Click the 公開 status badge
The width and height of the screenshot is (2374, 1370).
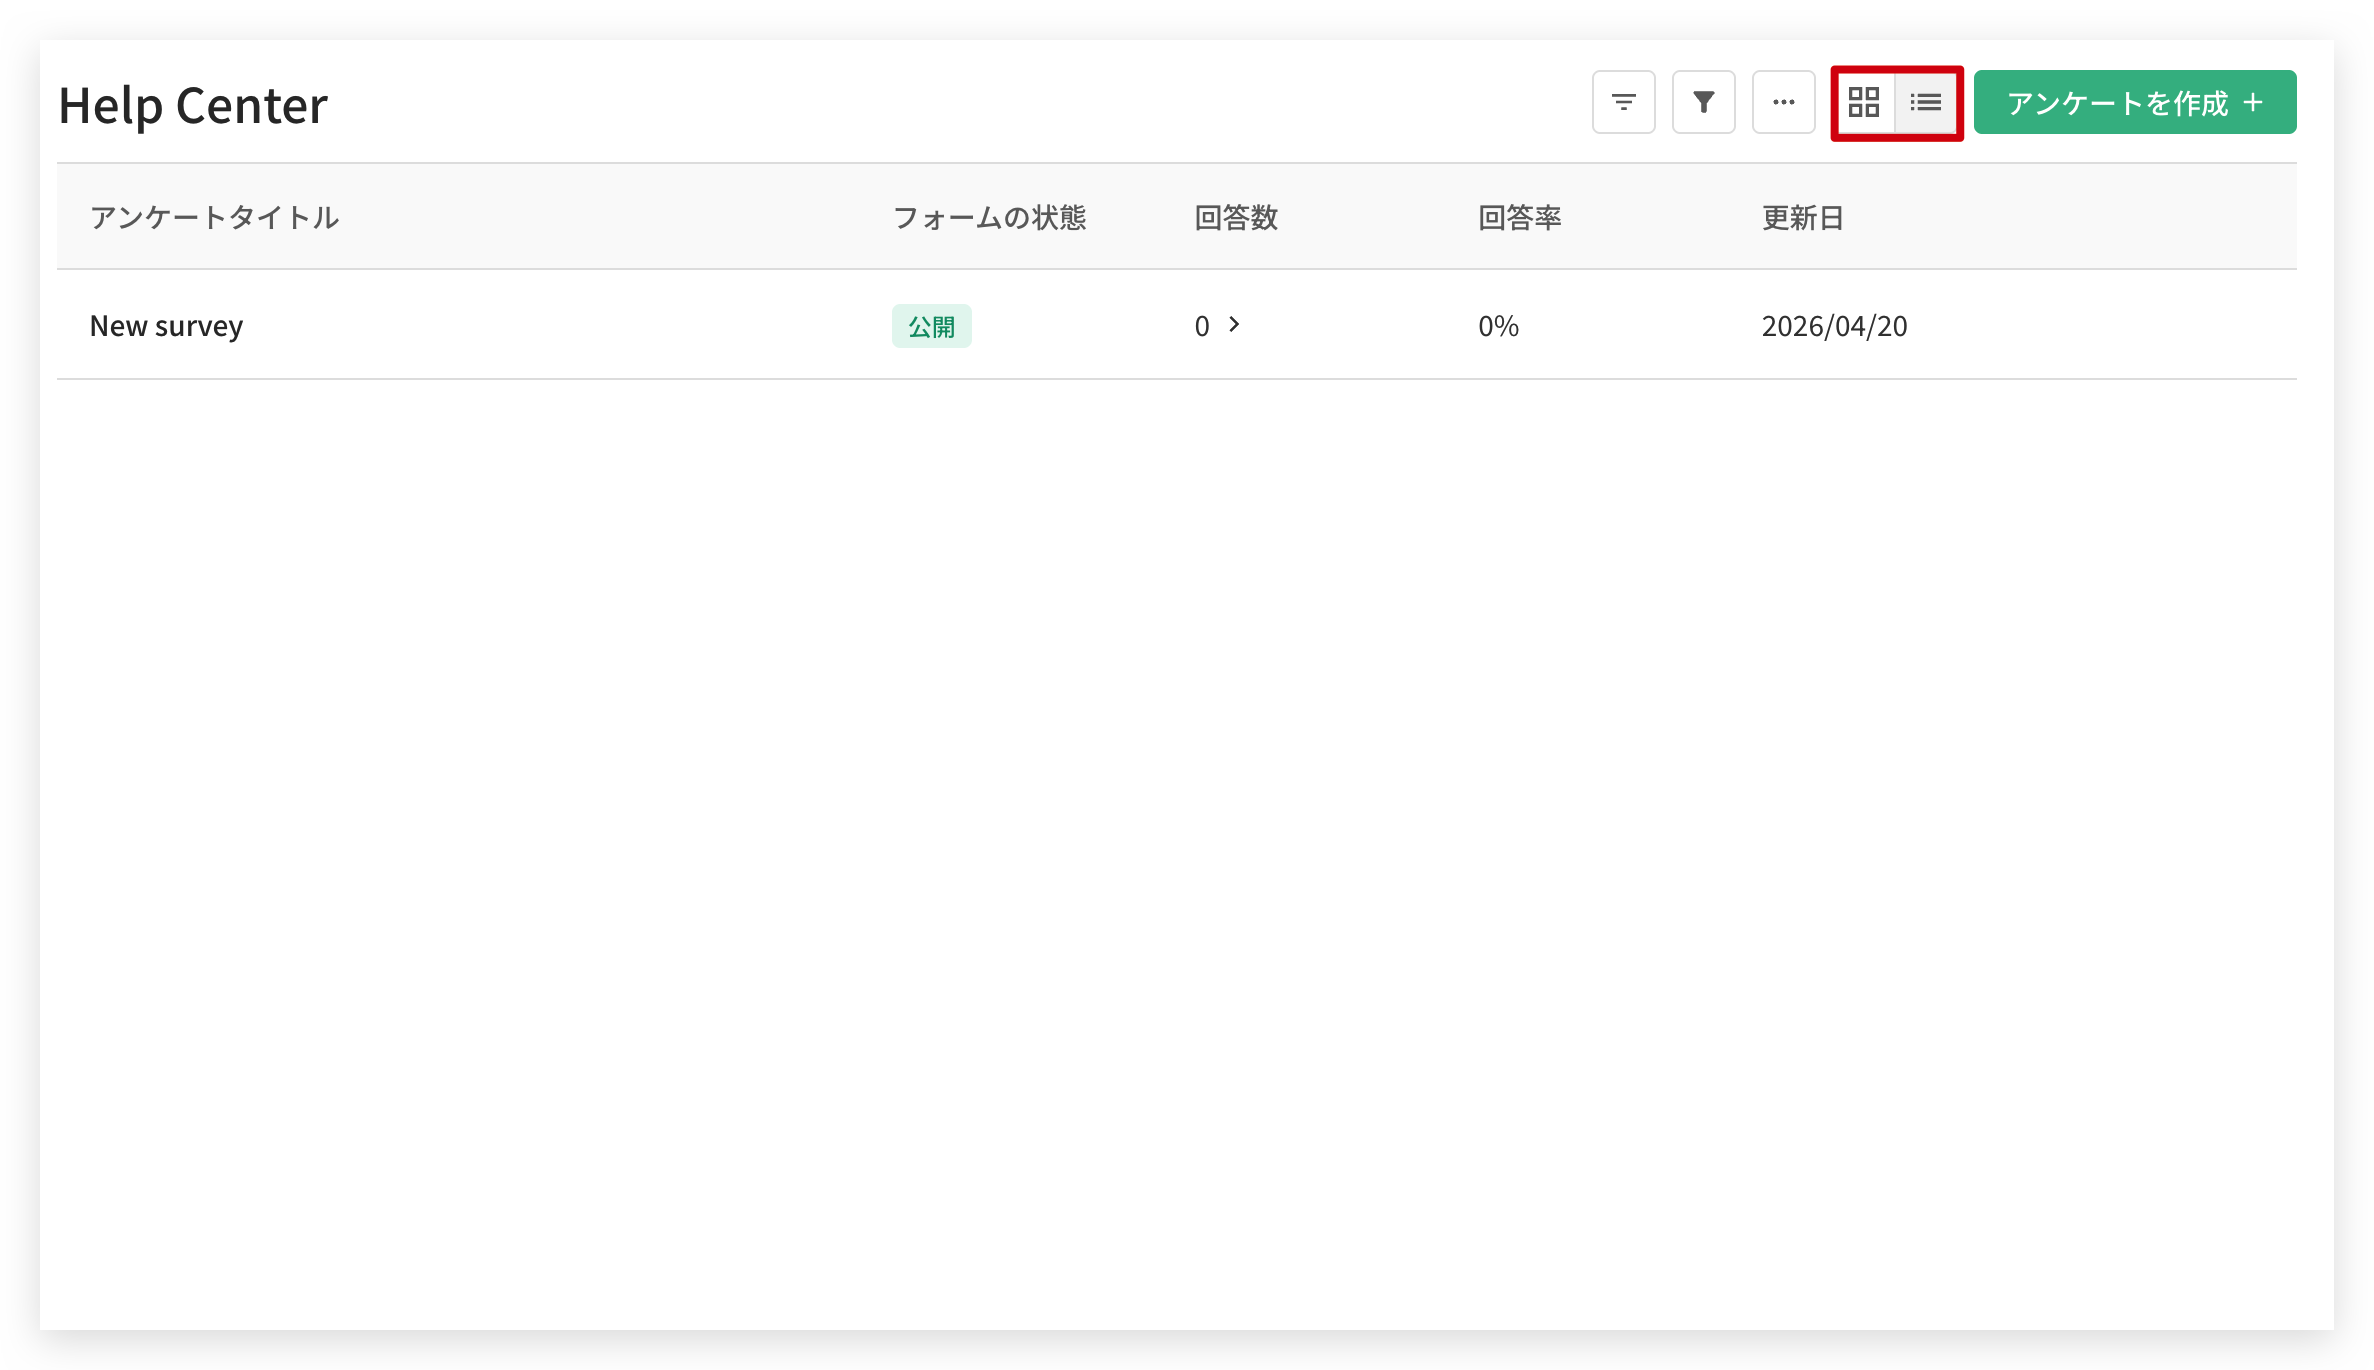pyautogui.click(x=931, y=326)
